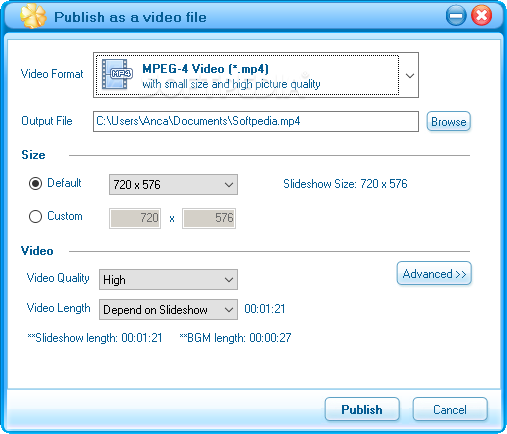Click the Video Length label

(x=58, y=308)
